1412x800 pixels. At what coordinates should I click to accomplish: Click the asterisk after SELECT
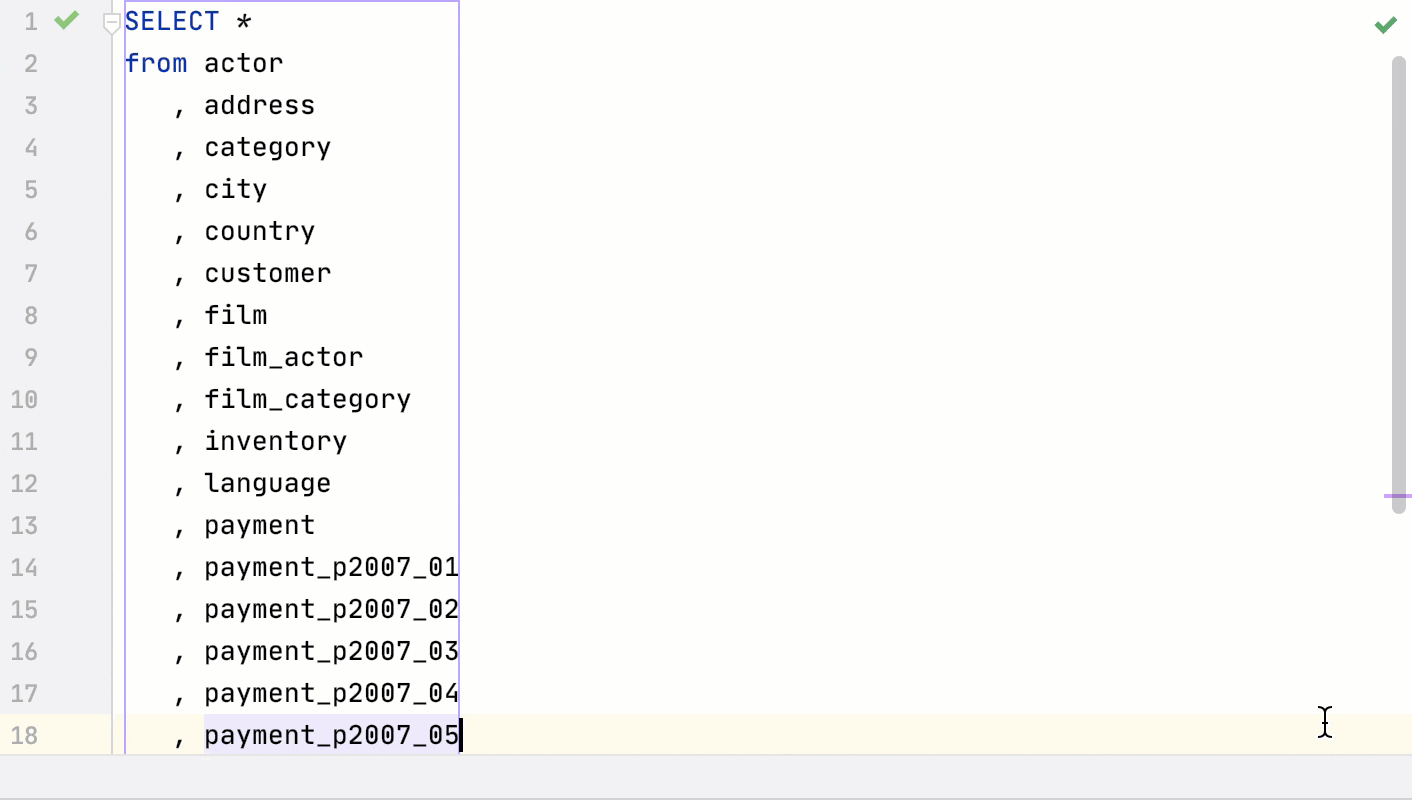click(x=243, y=20)
